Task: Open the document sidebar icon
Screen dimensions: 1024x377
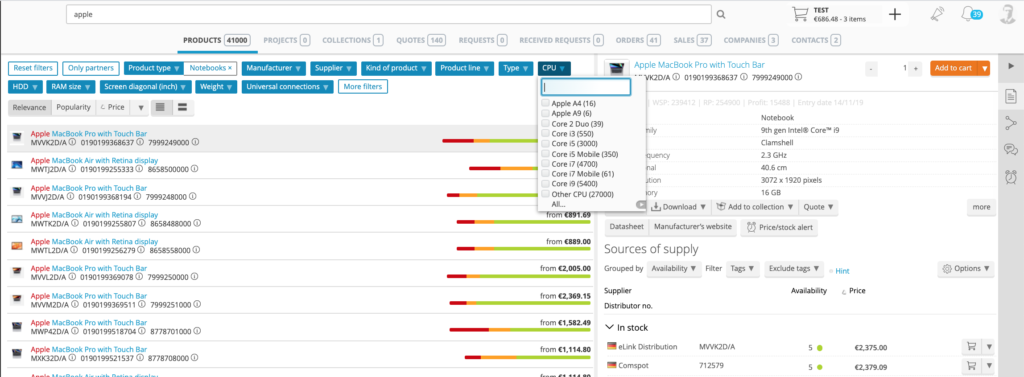Action: [1011, 97]
